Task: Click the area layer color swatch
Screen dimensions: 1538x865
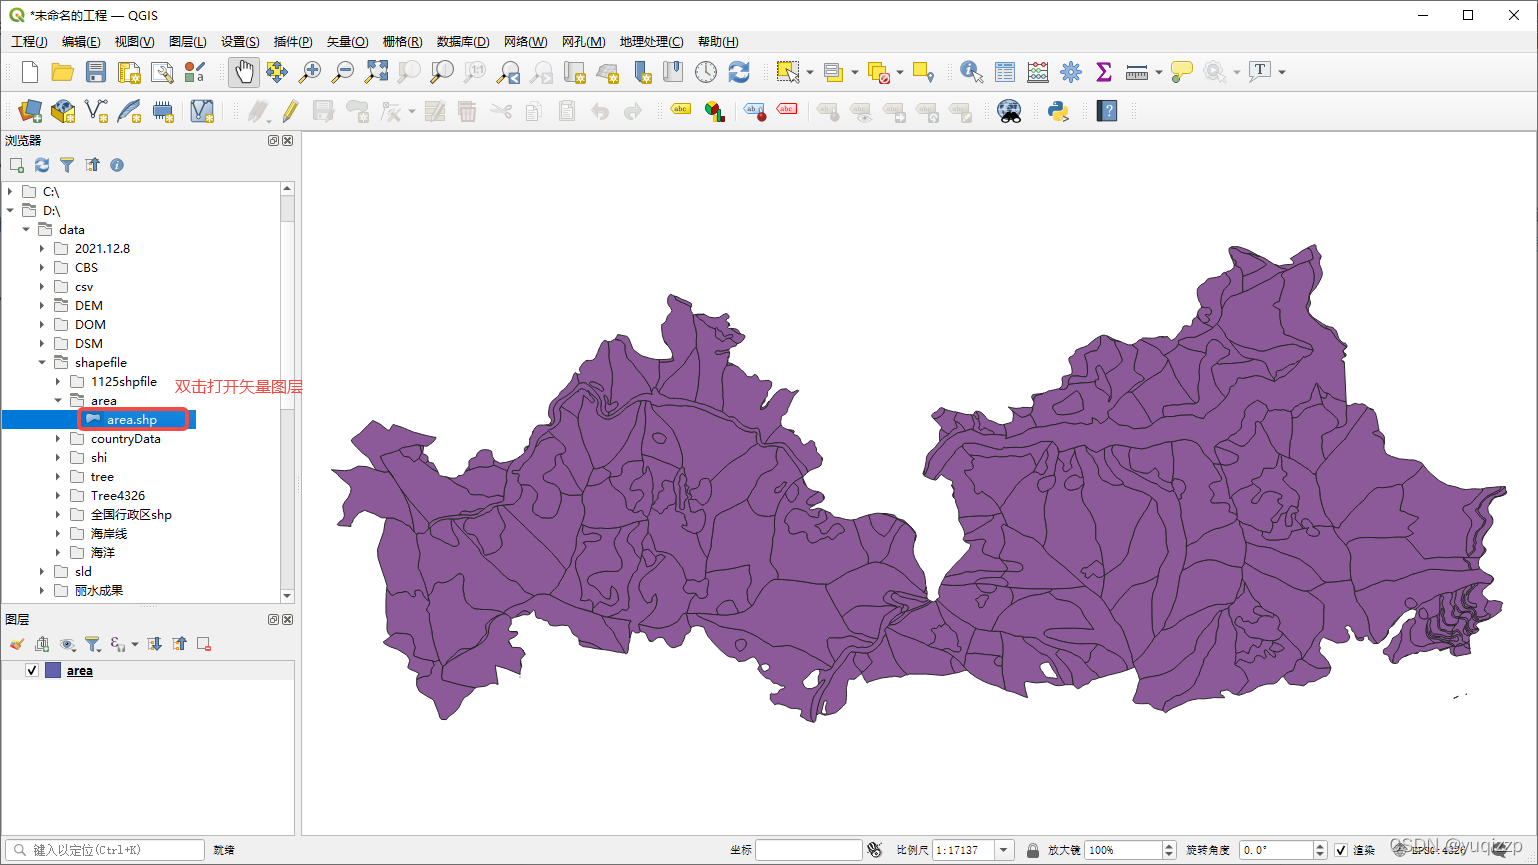Action: point(53,670)
